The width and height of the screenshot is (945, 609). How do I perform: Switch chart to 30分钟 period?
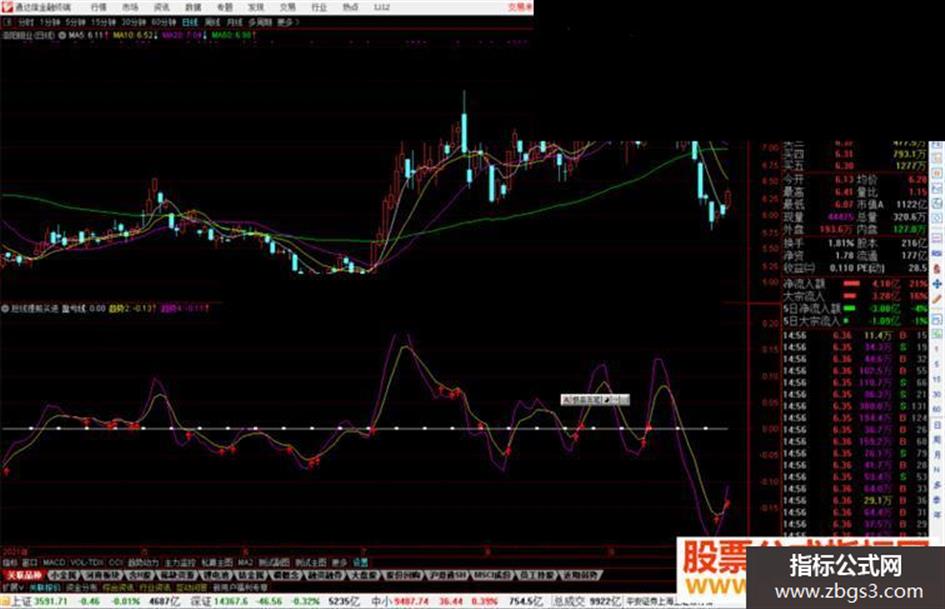click(133, 22)
